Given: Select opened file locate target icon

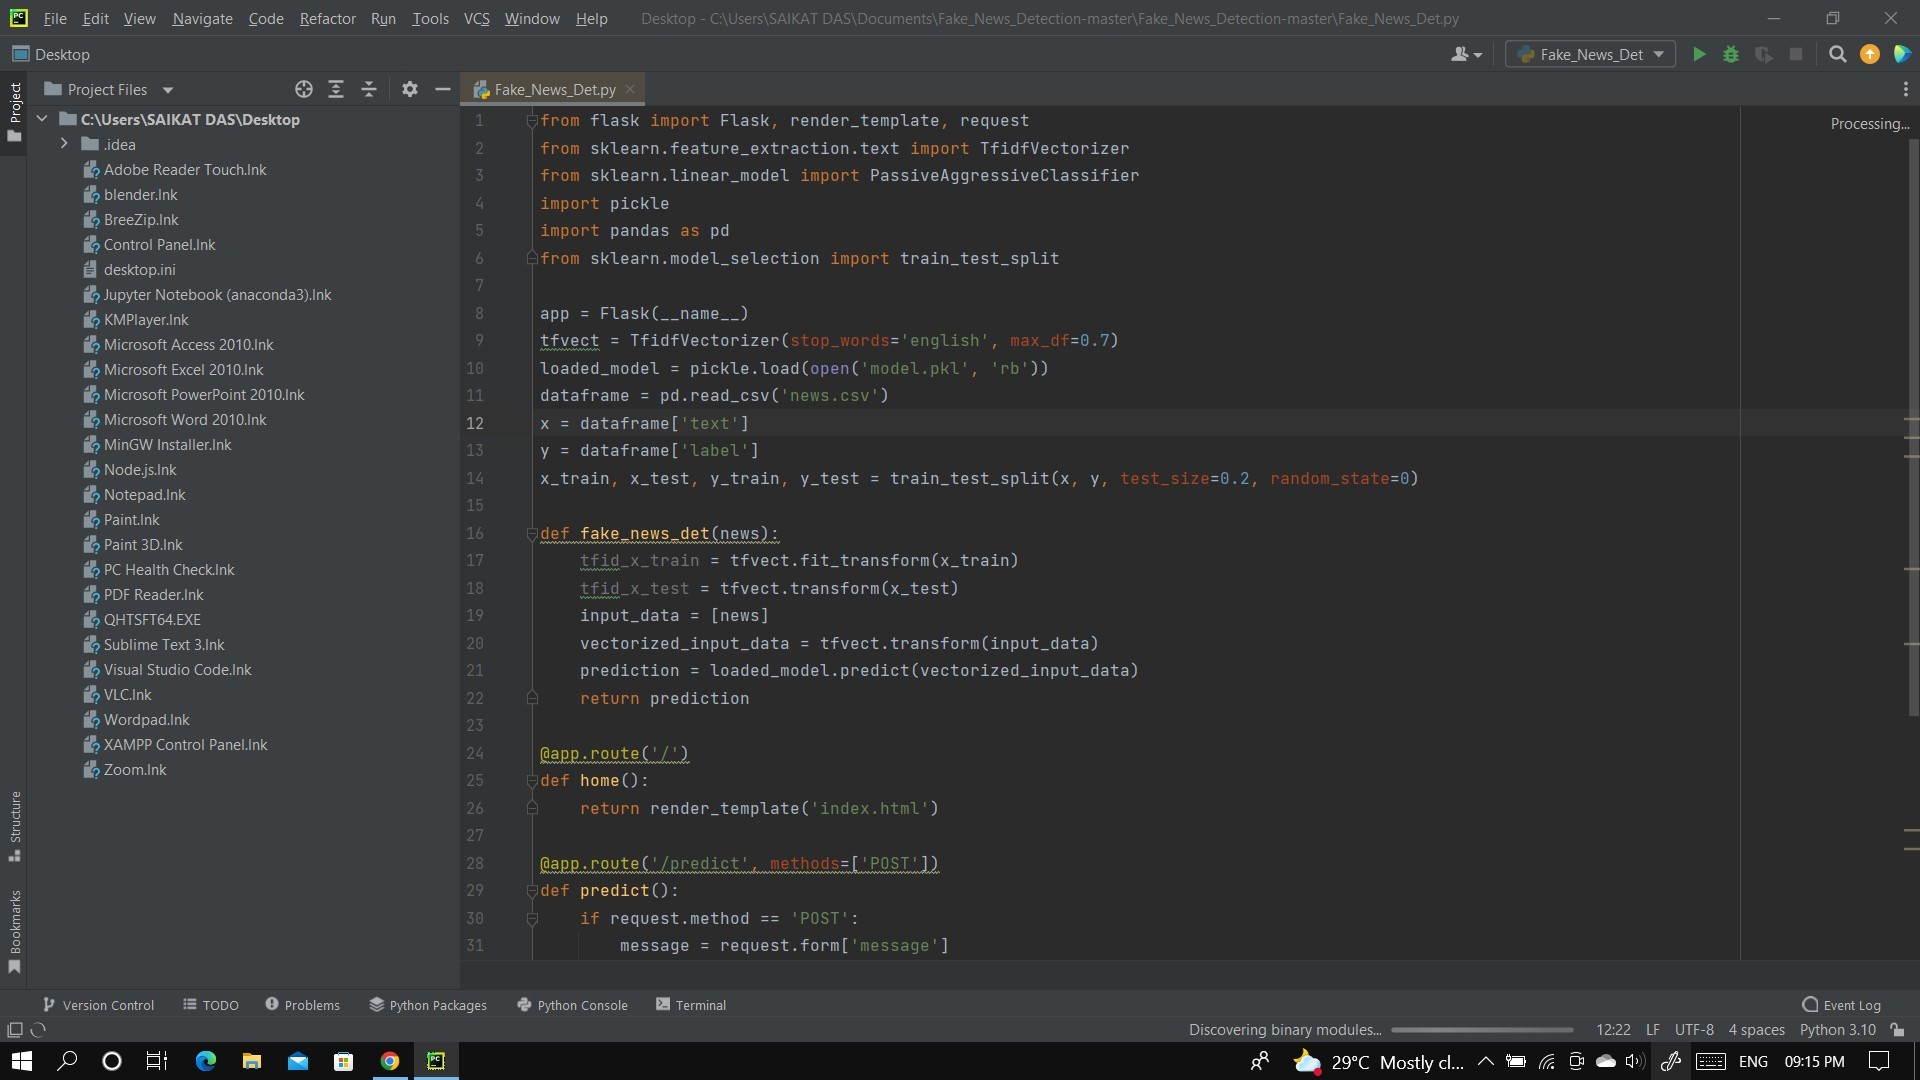Looking at the screenshot, I should [x=304, y=90].
